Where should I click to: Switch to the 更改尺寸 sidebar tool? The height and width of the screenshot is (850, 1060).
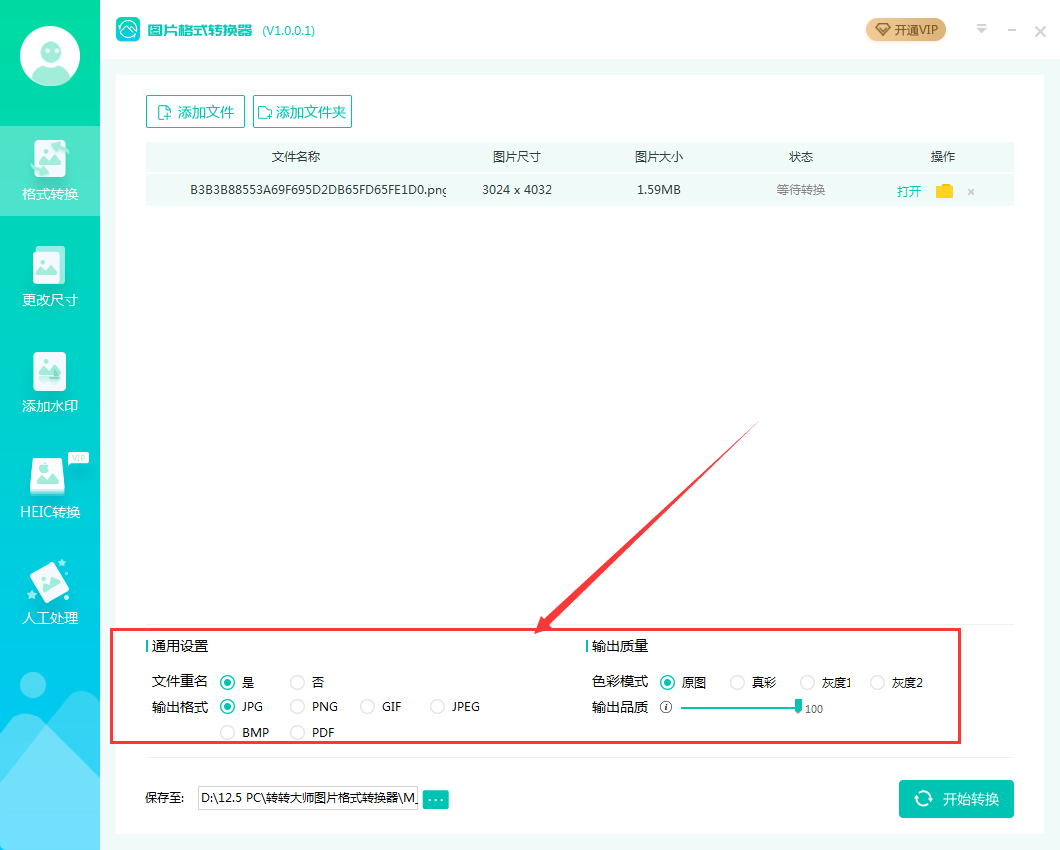coord(50,277)
